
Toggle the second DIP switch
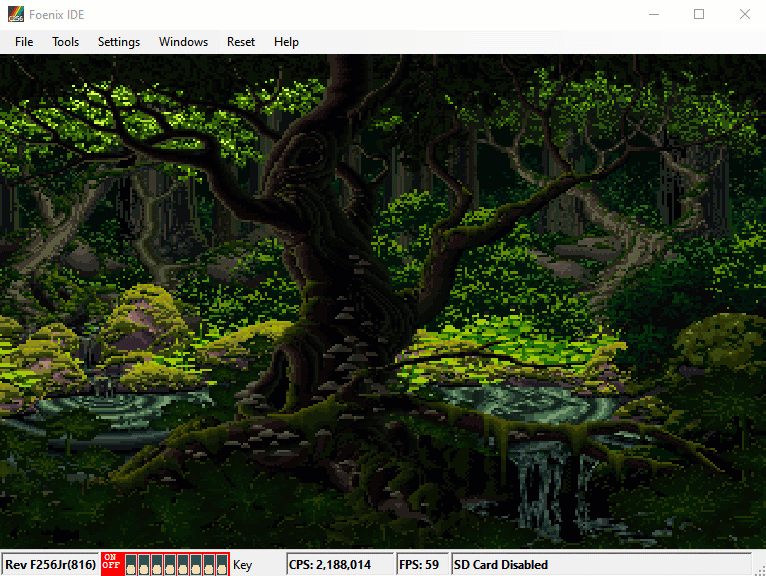144,564
